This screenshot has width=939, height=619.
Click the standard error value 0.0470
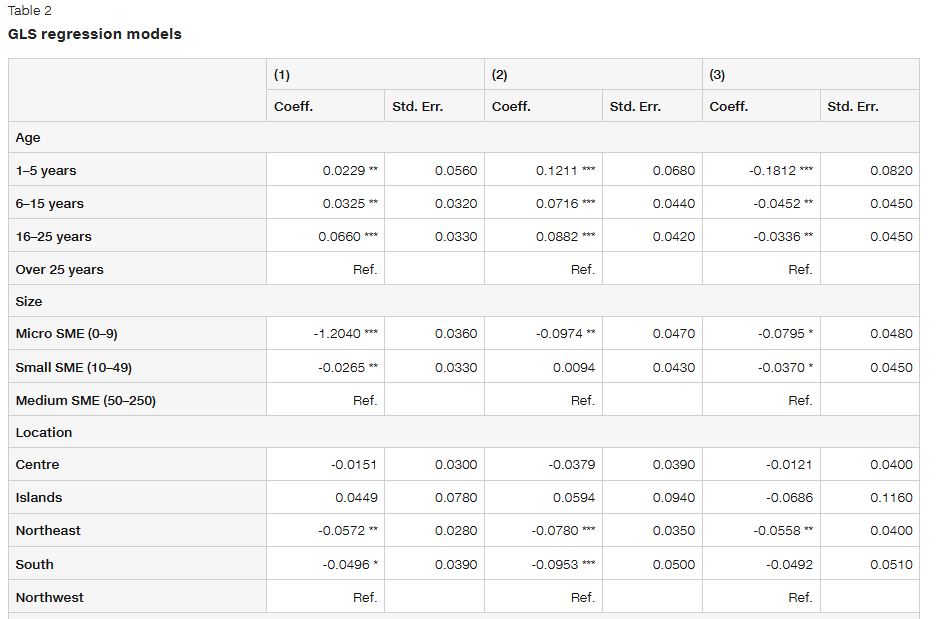(x=674, y=333)
